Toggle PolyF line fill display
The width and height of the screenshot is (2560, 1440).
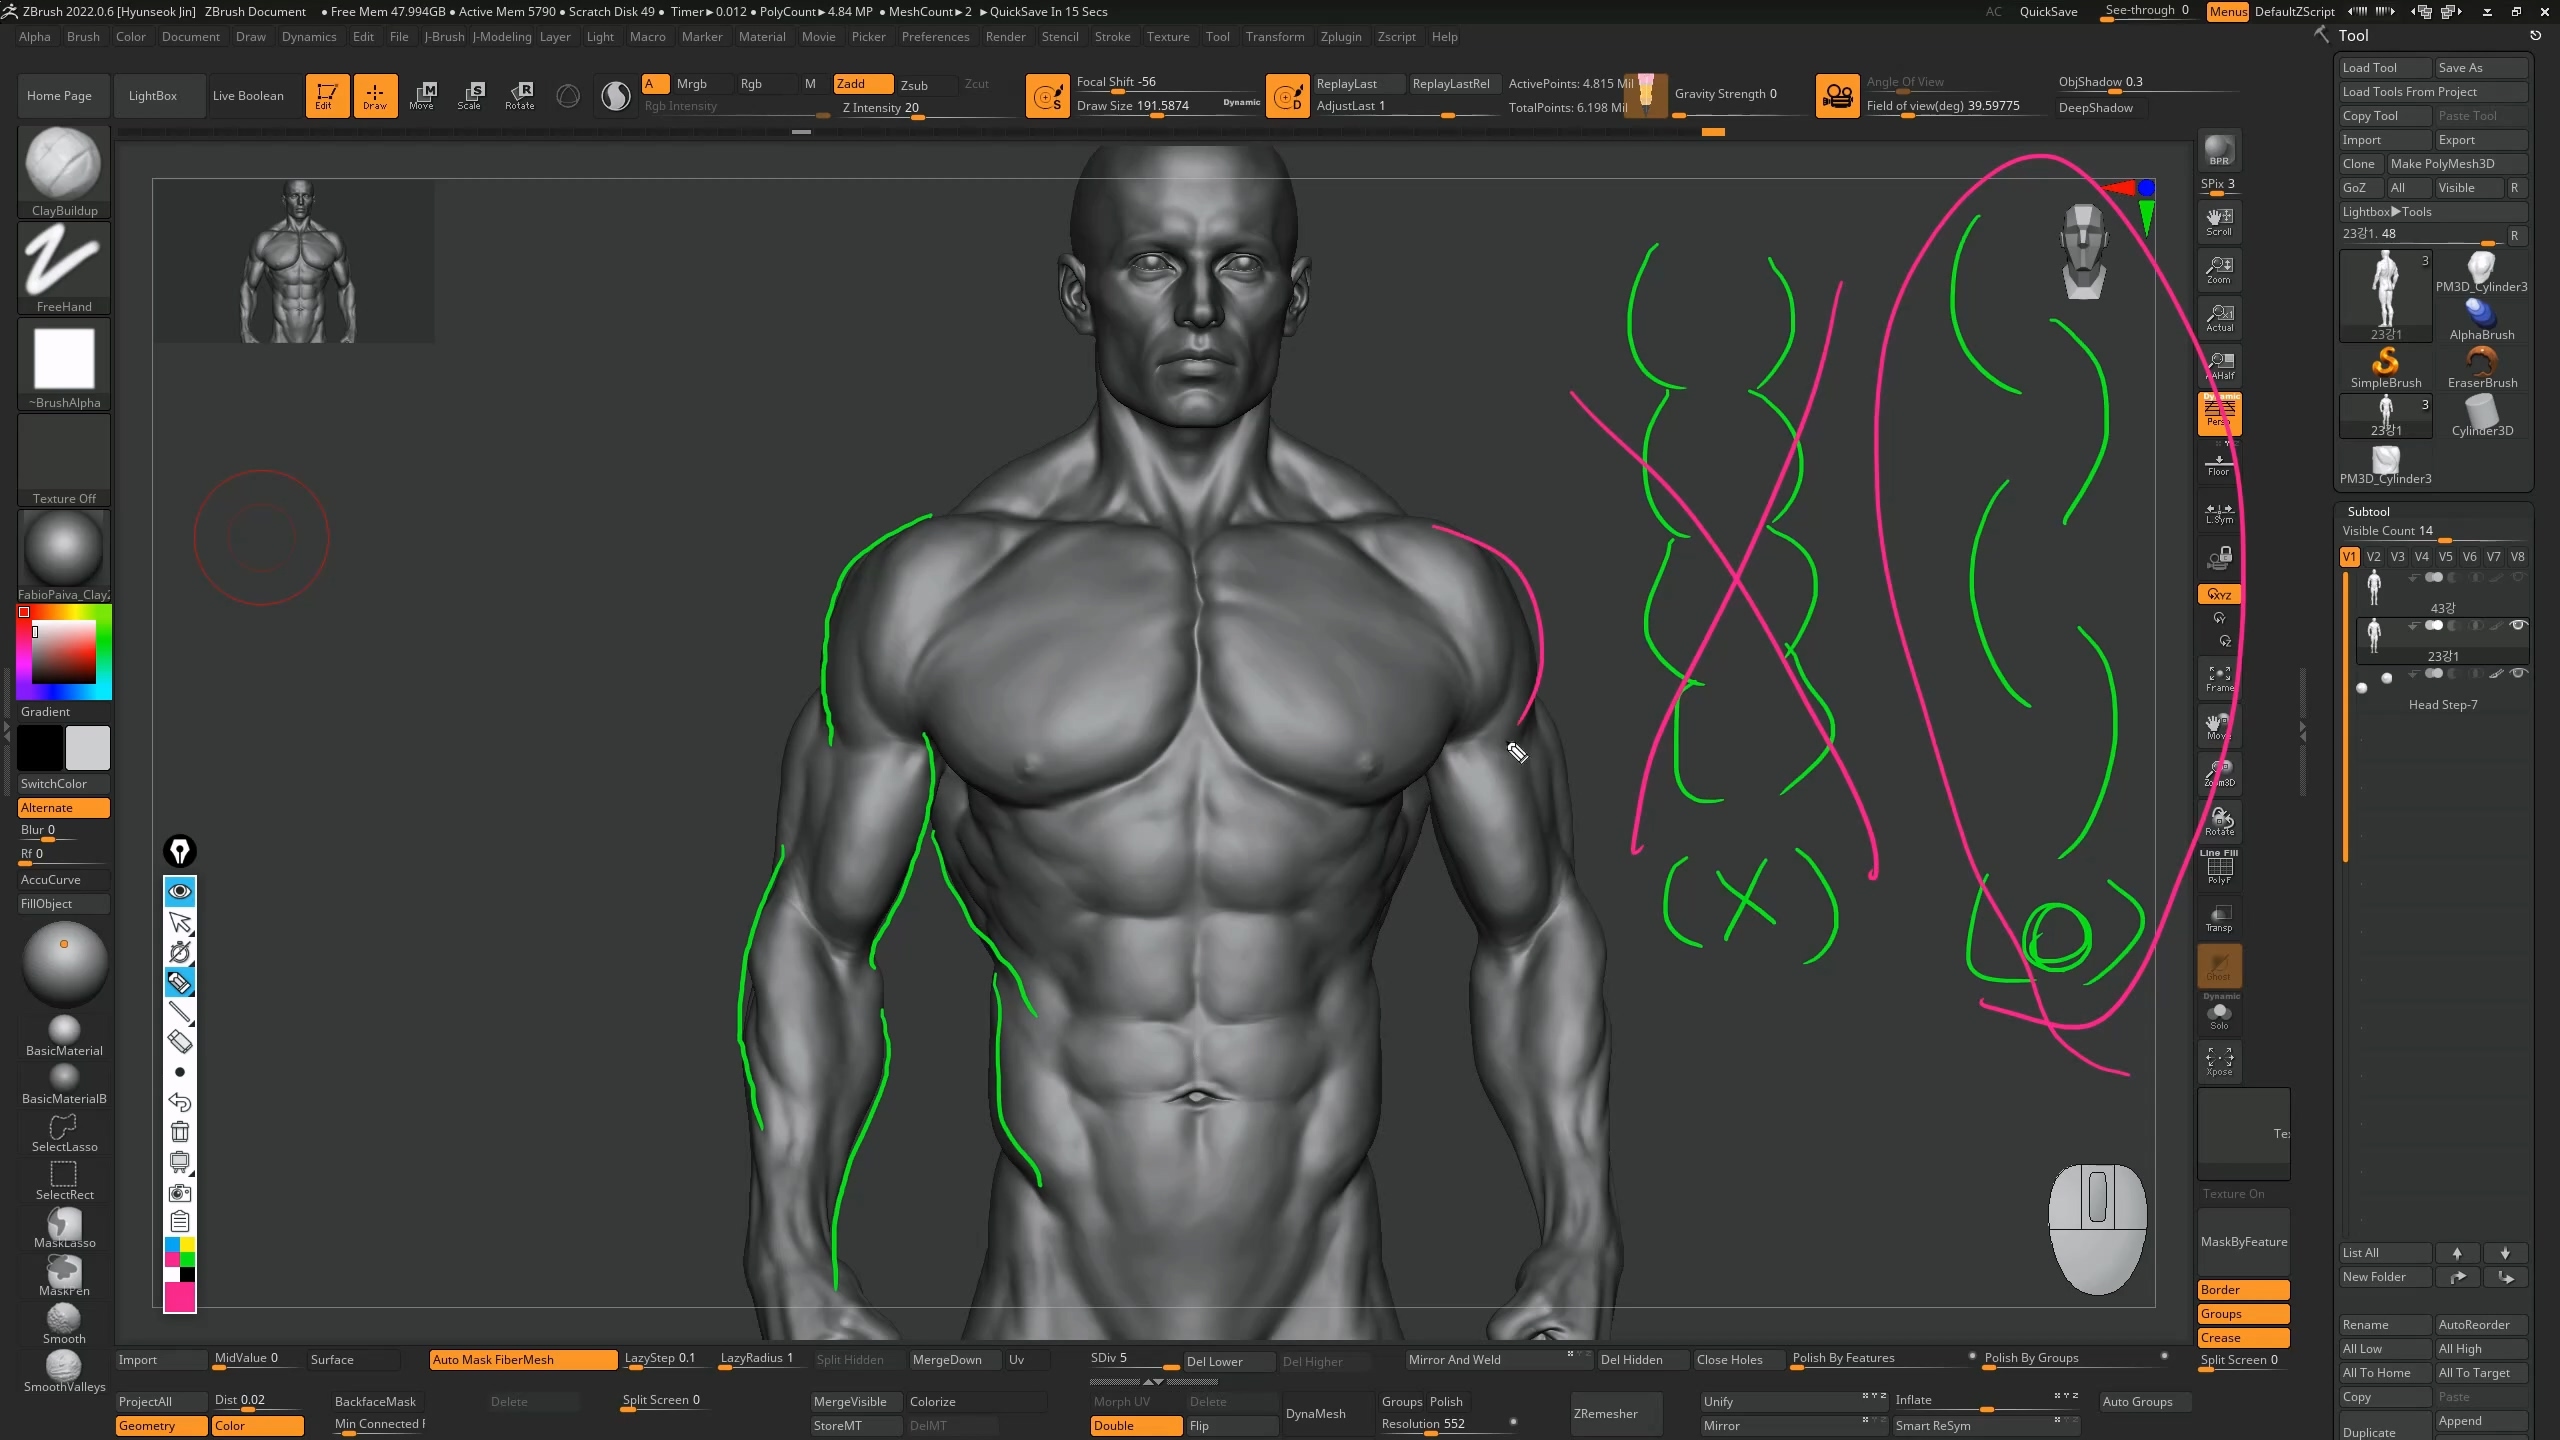point(2219,867)
